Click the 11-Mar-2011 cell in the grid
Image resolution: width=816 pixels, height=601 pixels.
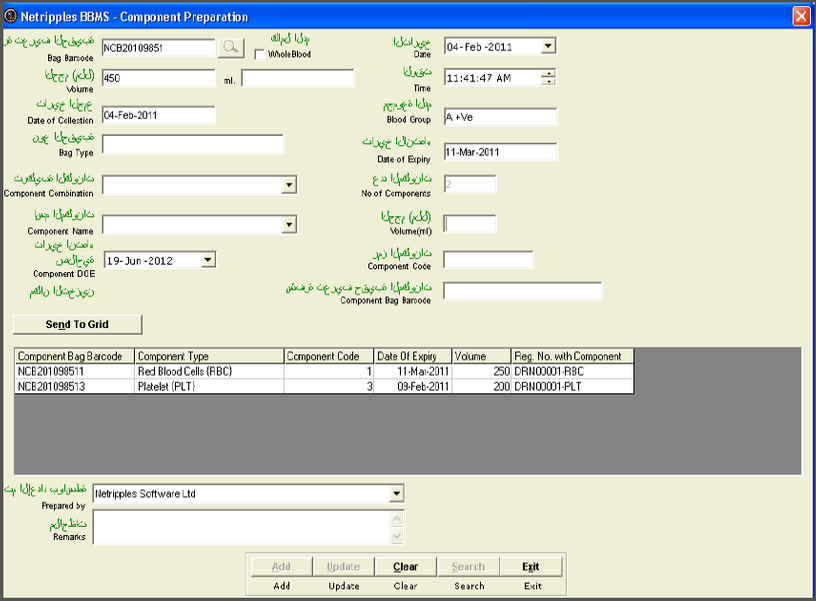click(413, 372)
